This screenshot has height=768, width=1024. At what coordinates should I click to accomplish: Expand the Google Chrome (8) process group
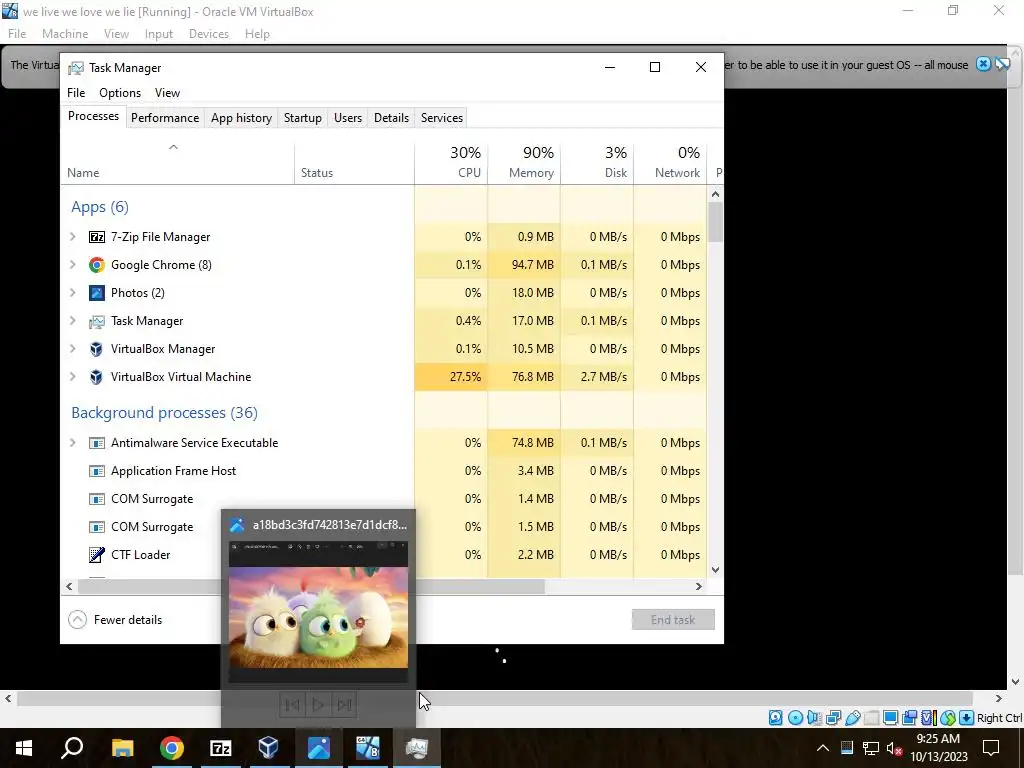click(x=73, y=264)
